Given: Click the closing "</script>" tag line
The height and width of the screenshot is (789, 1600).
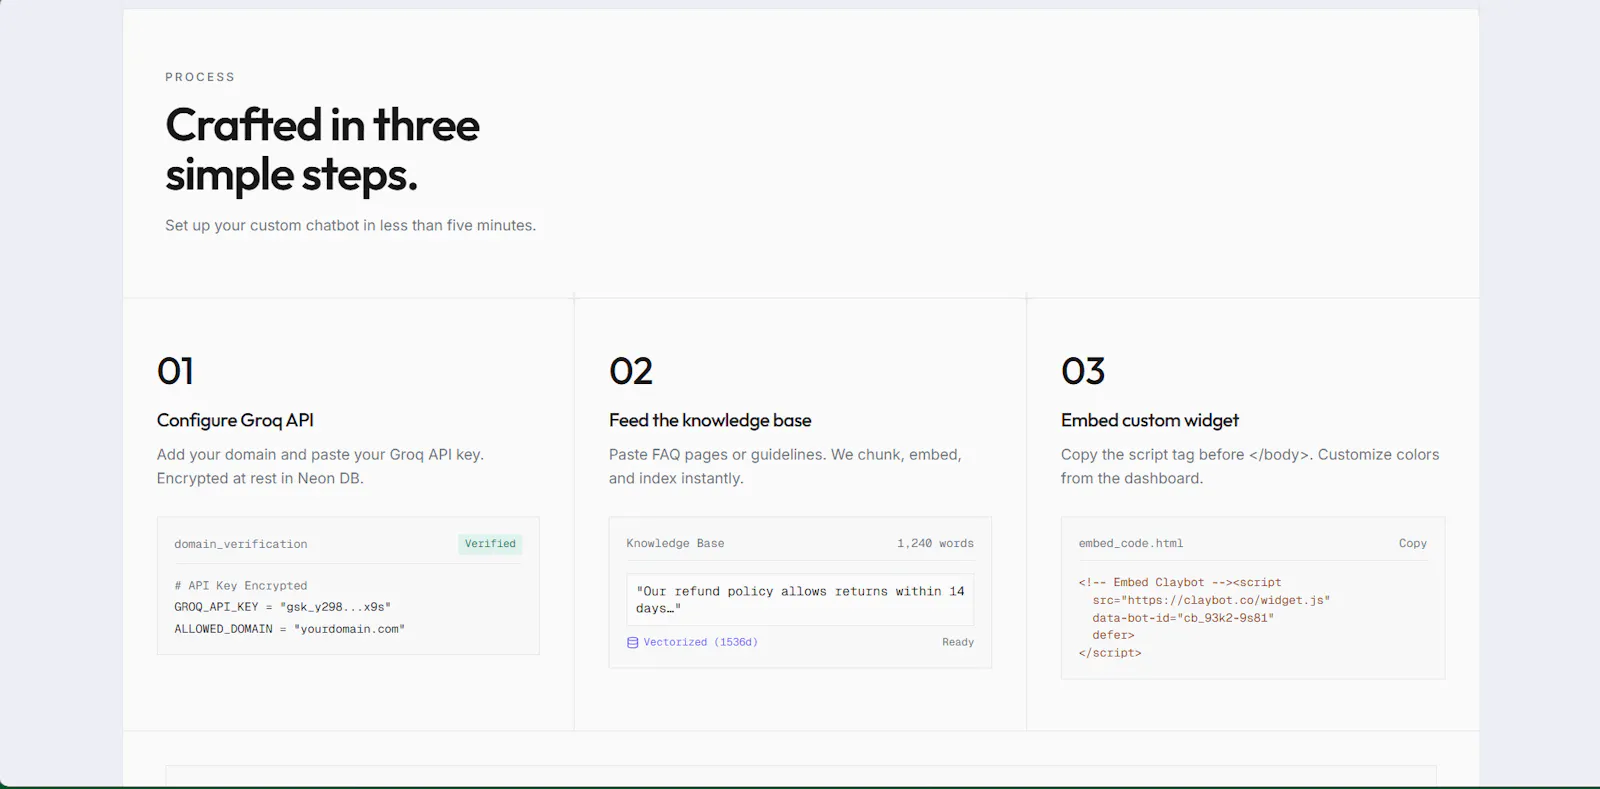Looking at the screenshot, I should (x=1110, y=654).
